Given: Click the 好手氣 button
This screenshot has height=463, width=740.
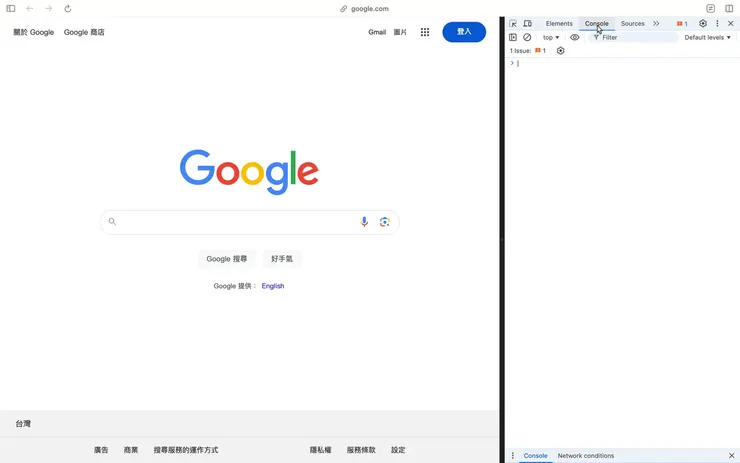Looking at the screenshot, I should tap(282, 259).
